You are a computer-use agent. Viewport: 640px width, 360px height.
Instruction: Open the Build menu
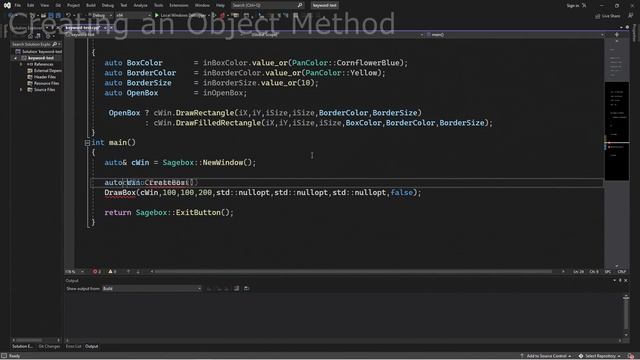point(91,5)
